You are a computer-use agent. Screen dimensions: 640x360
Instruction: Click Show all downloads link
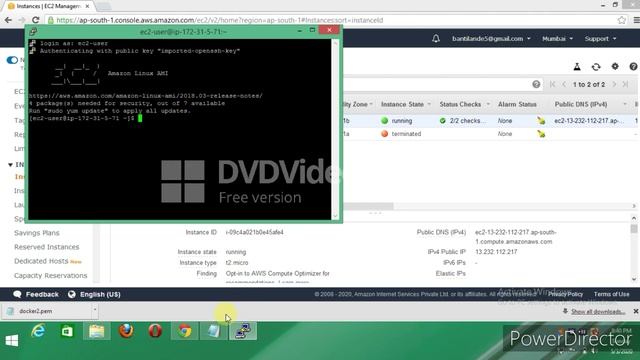point(598,311)
